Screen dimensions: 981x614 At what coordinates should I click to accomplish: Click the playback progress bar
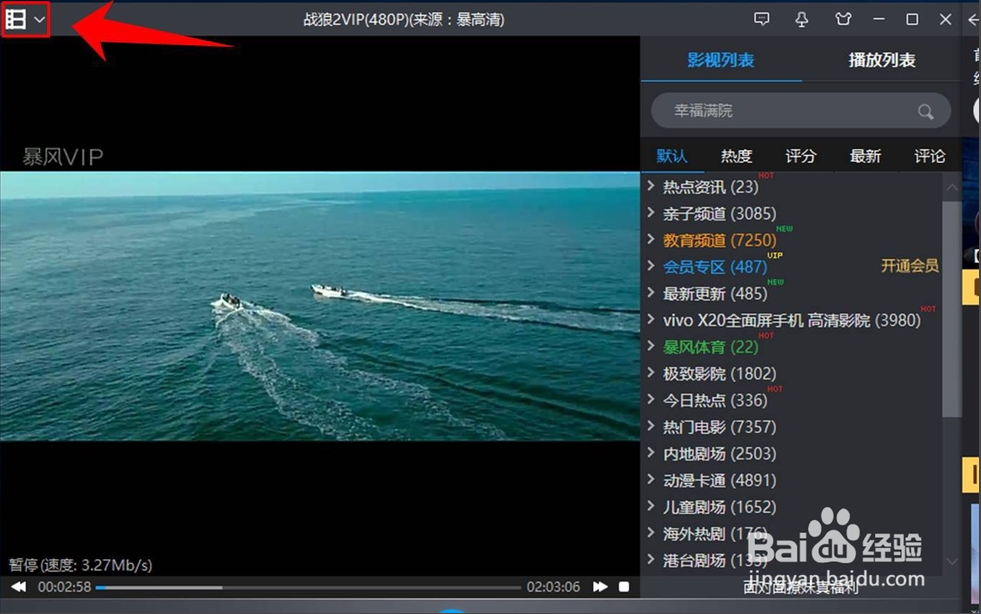coord(308,587)
